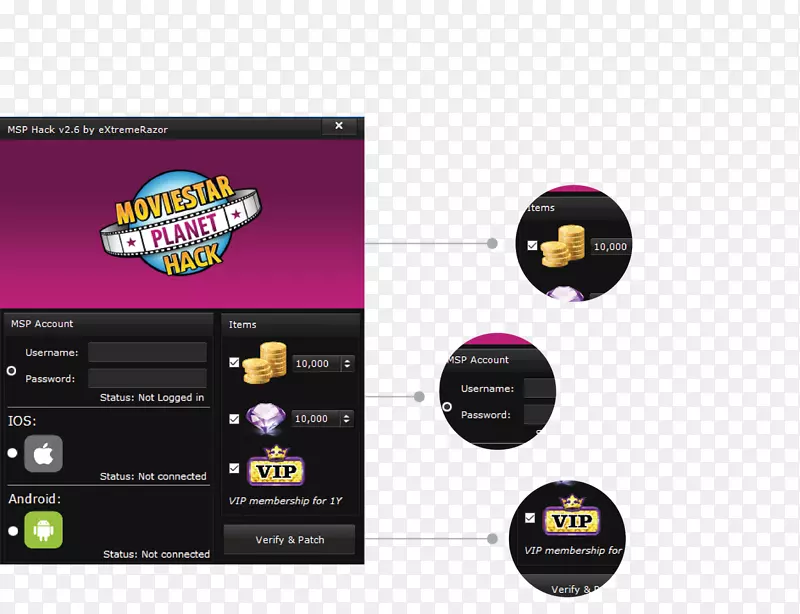
Task: Click the Password input field in the main window
Action: (x=147, y=378)
